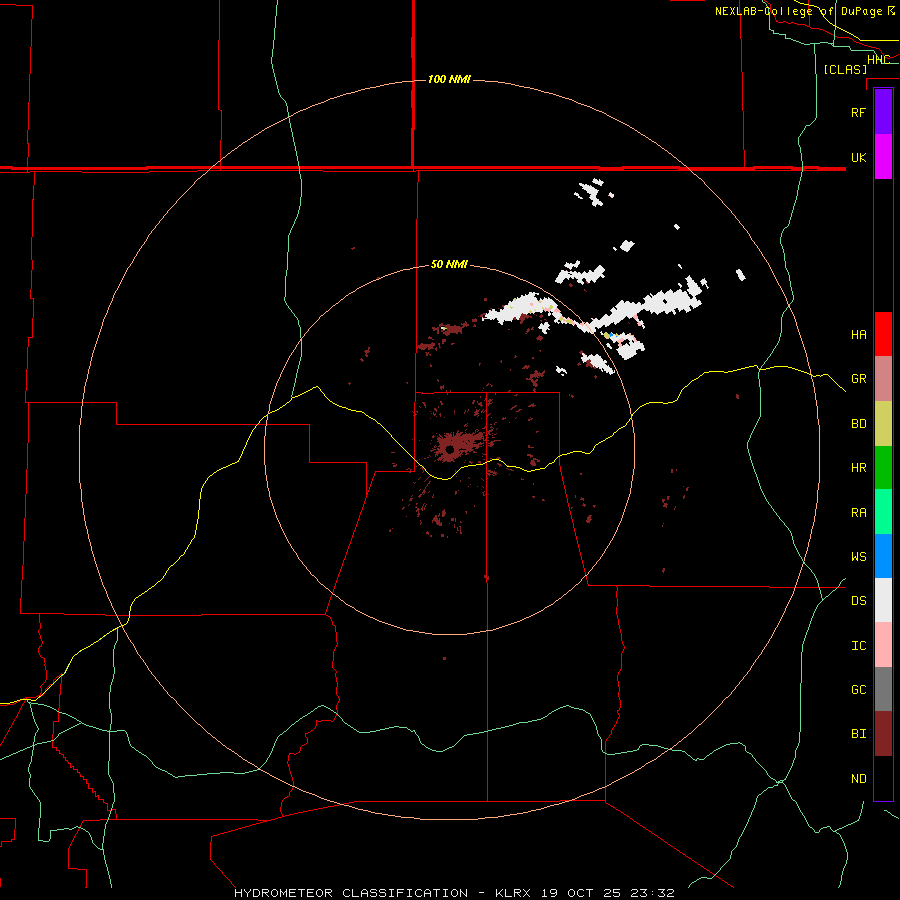
Task: Click the 50 NMI range ring label
Action: coord(449,265)
